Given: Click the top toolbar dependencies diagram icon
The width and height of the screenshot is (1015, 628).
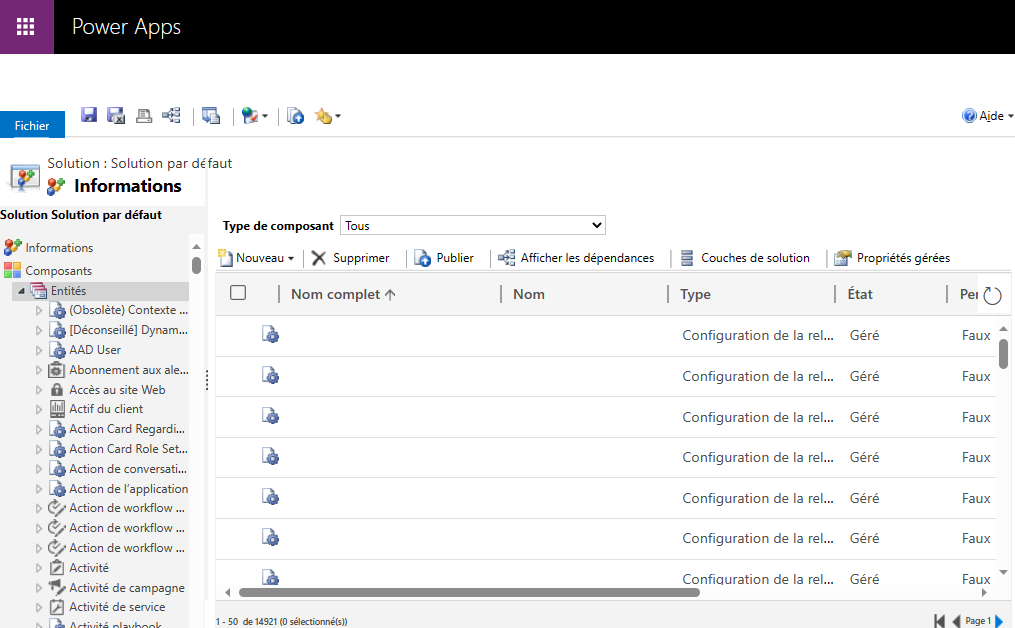Looking at the screenshot, I should (172, 115).
